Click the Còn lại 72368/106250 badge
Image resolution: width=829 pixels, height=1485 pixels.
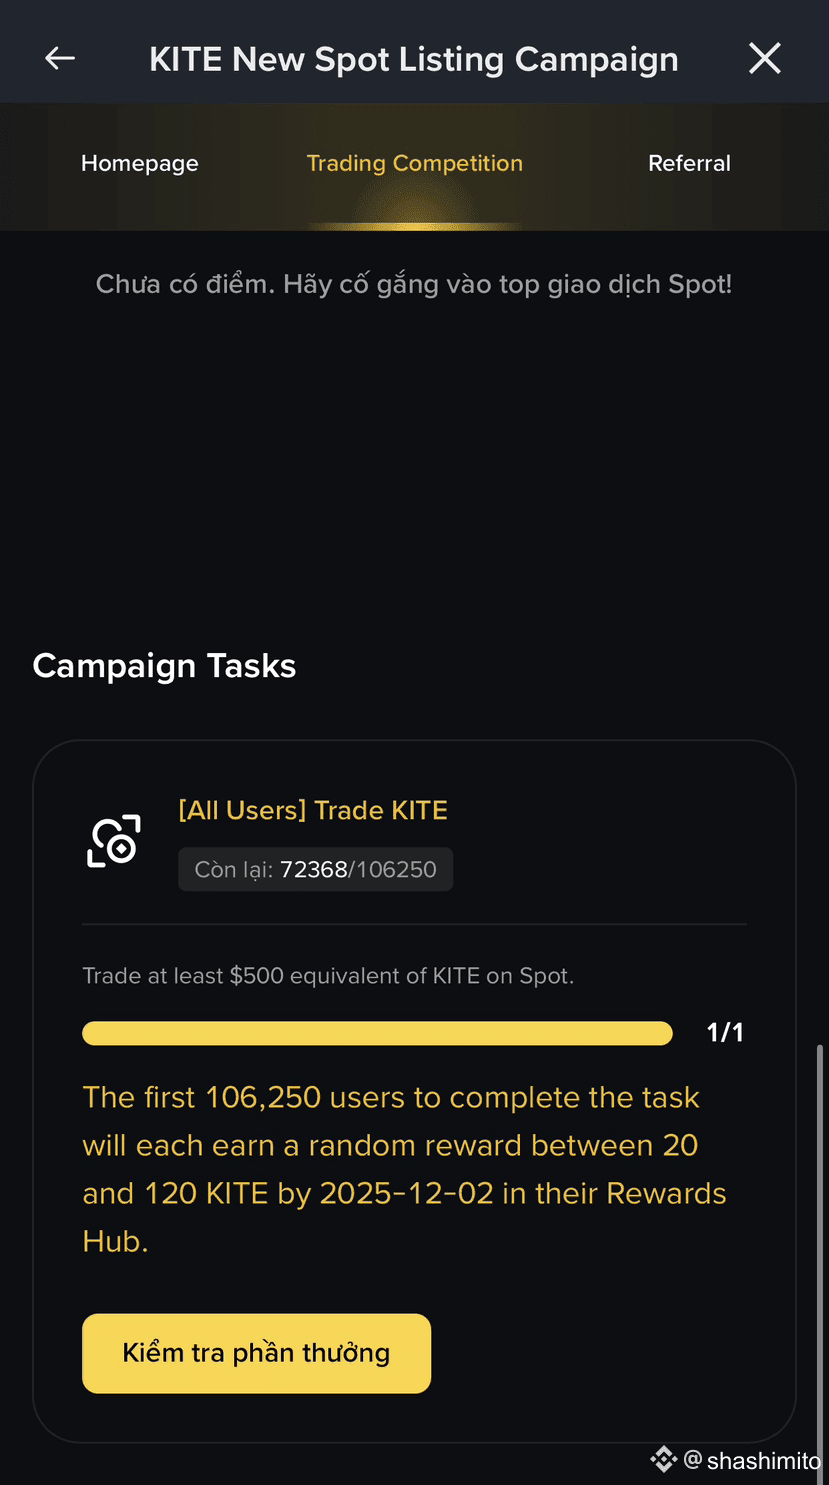[316, 869]
